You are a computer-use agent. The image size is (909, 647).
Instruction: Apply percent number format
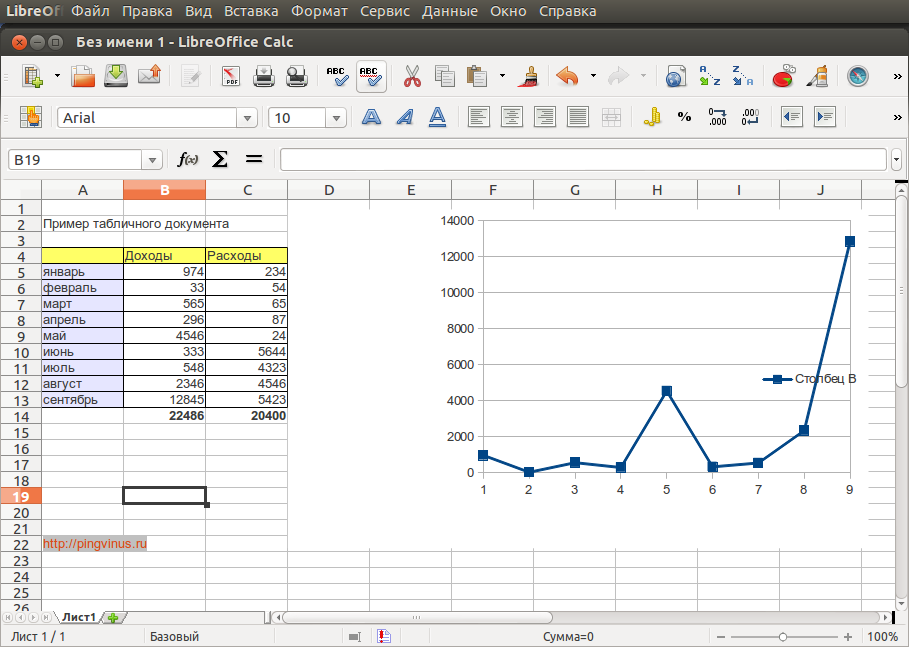pos(685,118)
